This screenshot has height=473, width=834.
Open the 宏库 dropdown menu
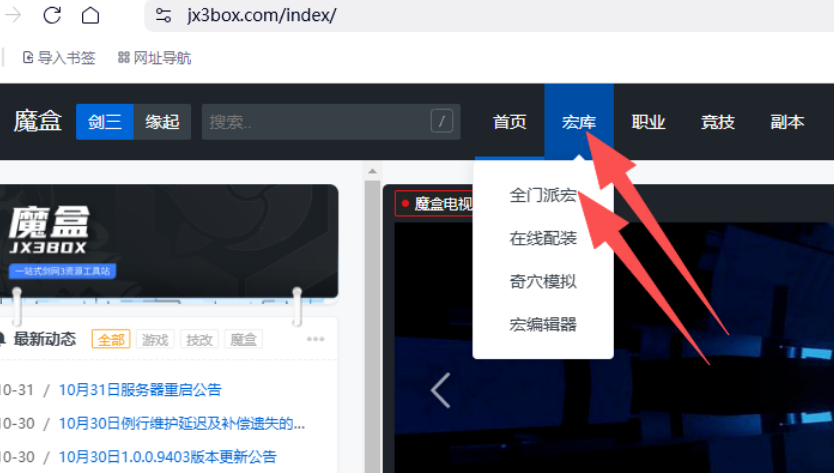(579, 122)
